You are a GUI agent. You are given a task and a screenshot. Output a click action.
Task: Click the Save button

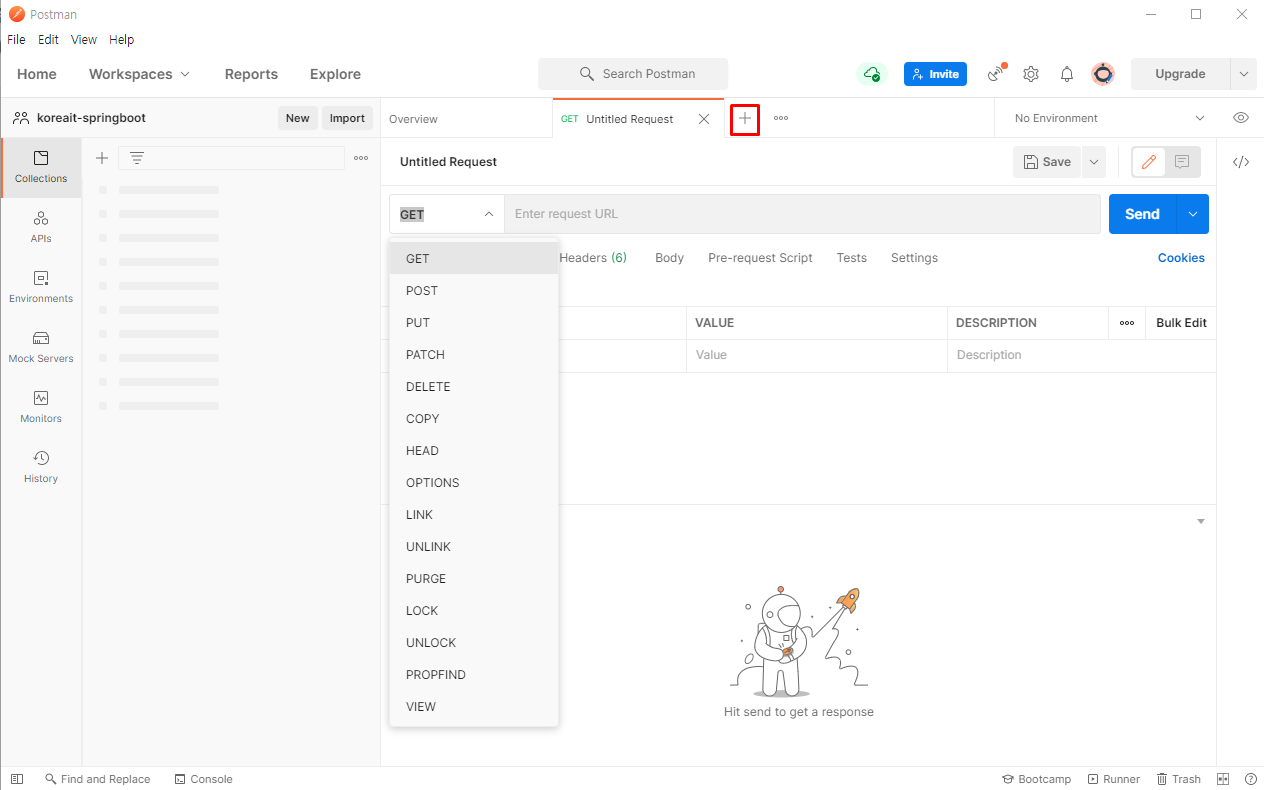[1047, 162]
